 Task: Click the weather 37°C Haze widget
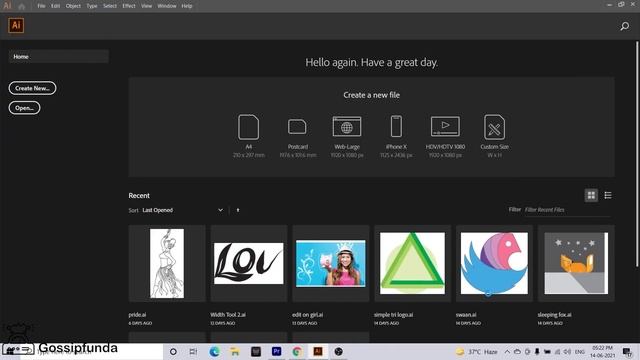tap(477, 351)
